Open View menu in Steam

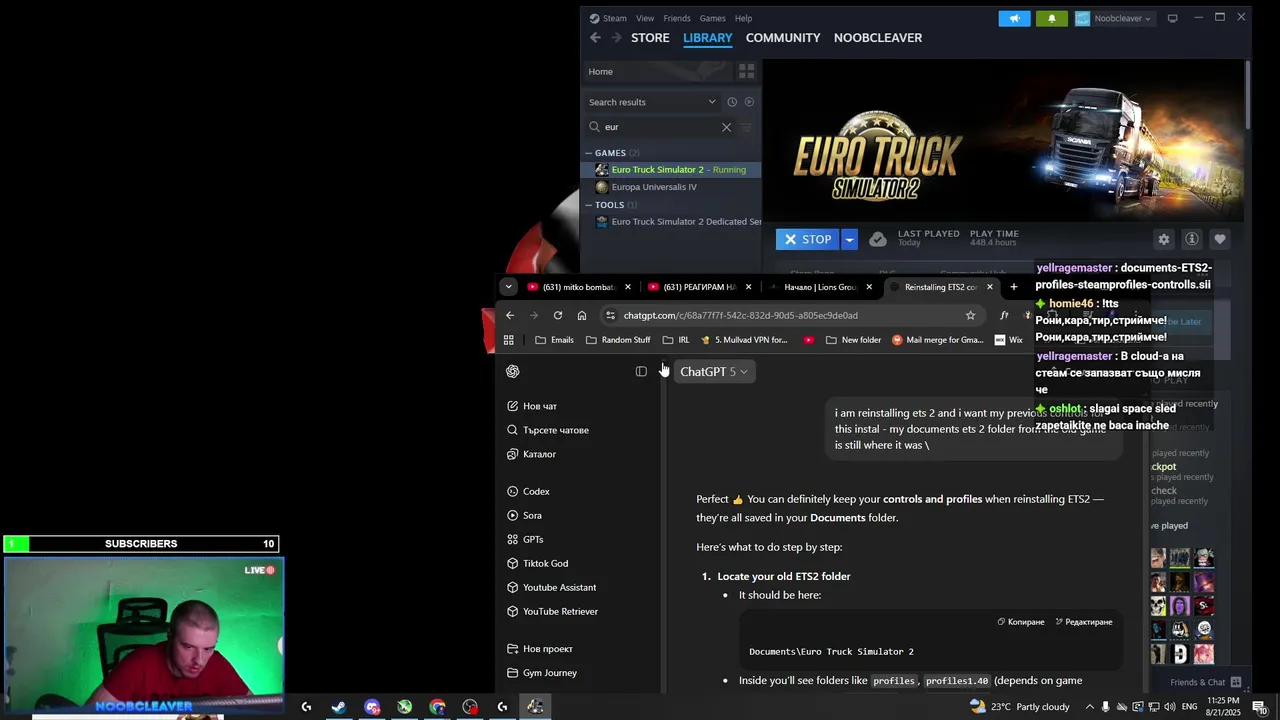645,18
